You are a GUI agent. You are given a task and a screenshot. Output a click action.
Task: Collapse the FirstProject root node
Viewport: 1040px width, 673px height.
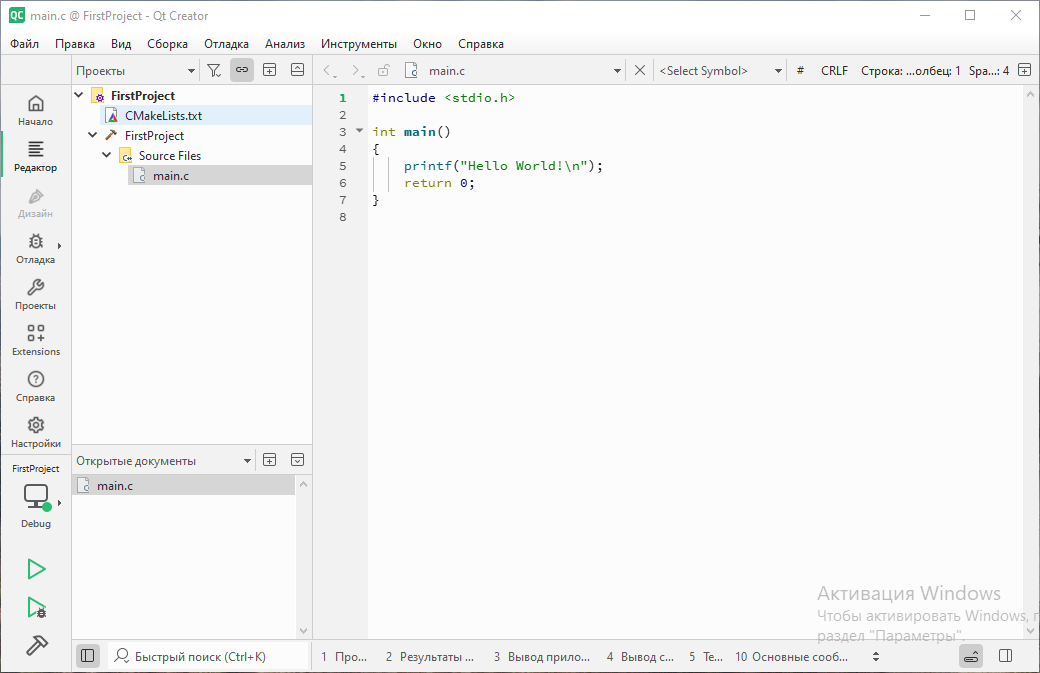click(x=79, y=95)
